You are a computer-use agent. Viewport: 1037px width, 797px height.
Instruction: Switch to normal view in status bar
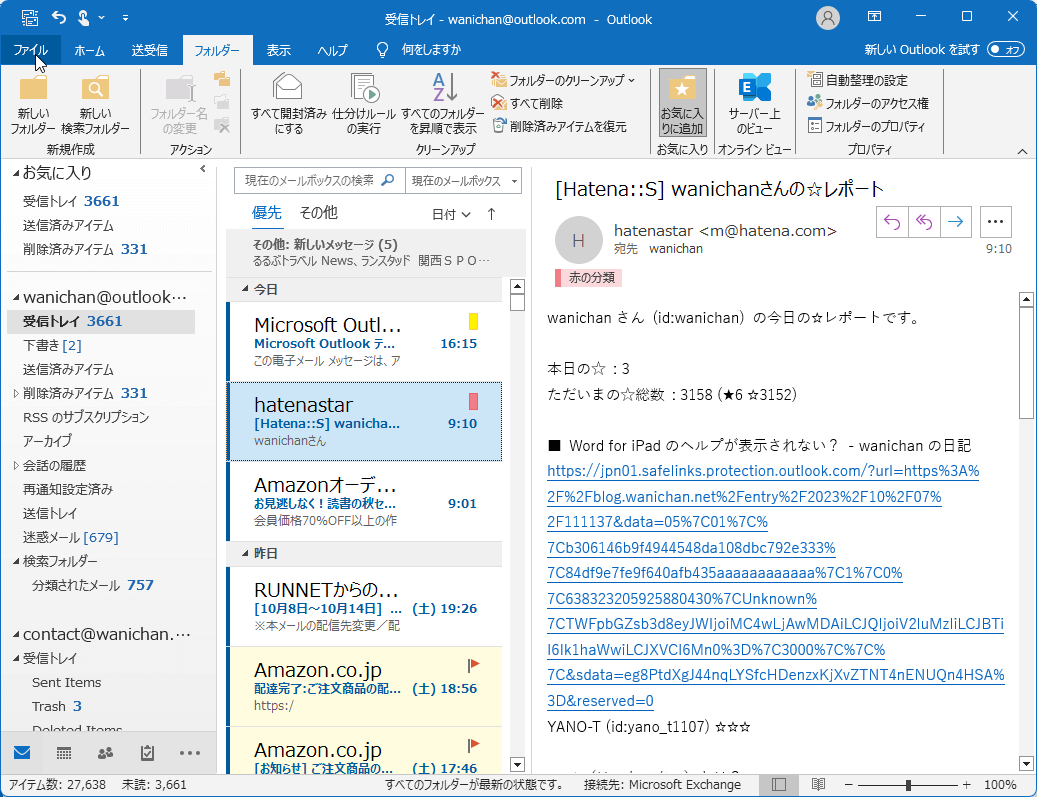click(x=779, y=784)
